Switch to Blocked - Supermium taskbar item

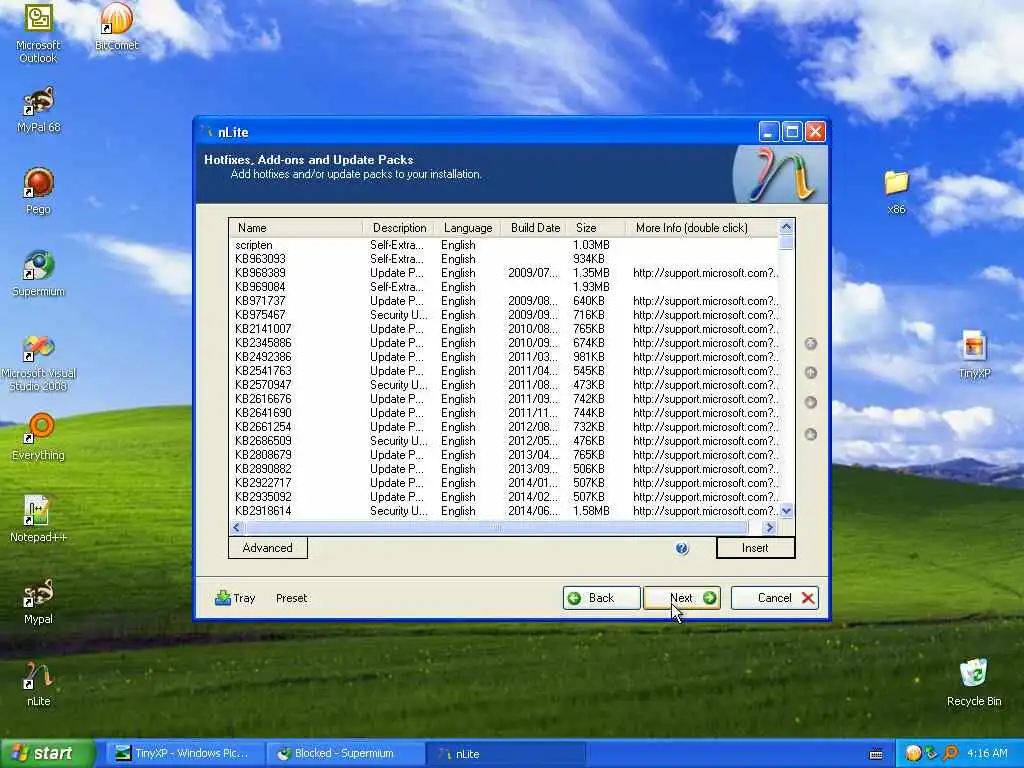[344, 754]
